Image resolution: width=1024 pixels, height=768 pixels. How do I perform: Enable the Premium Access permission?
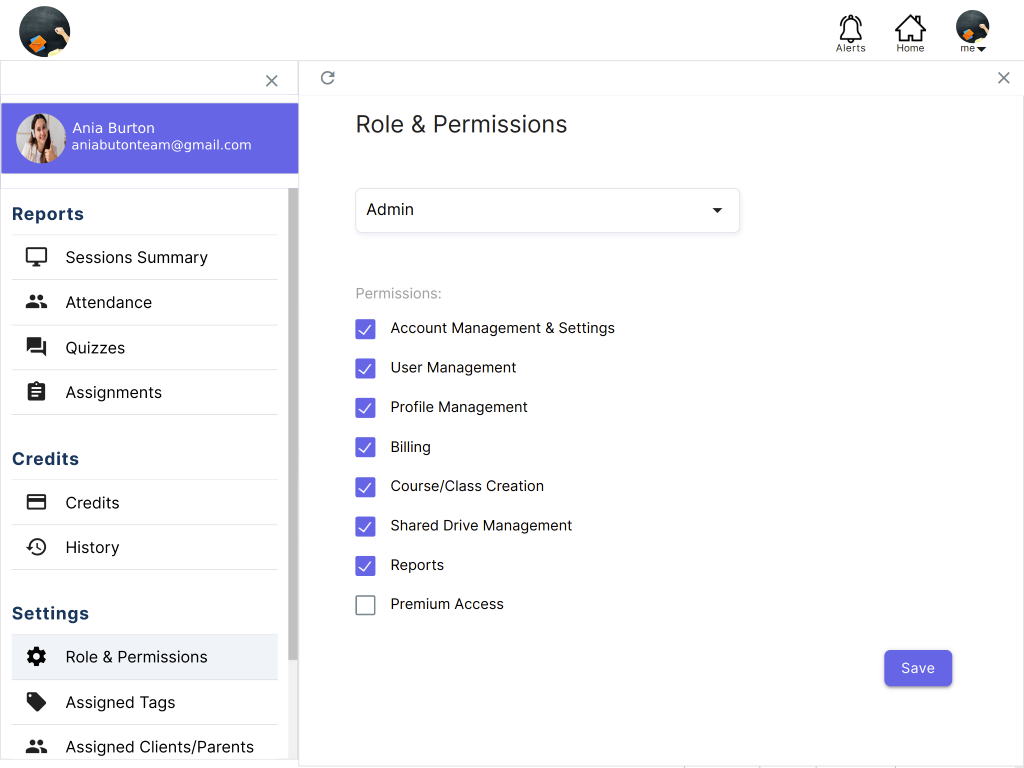coord(365,605)
